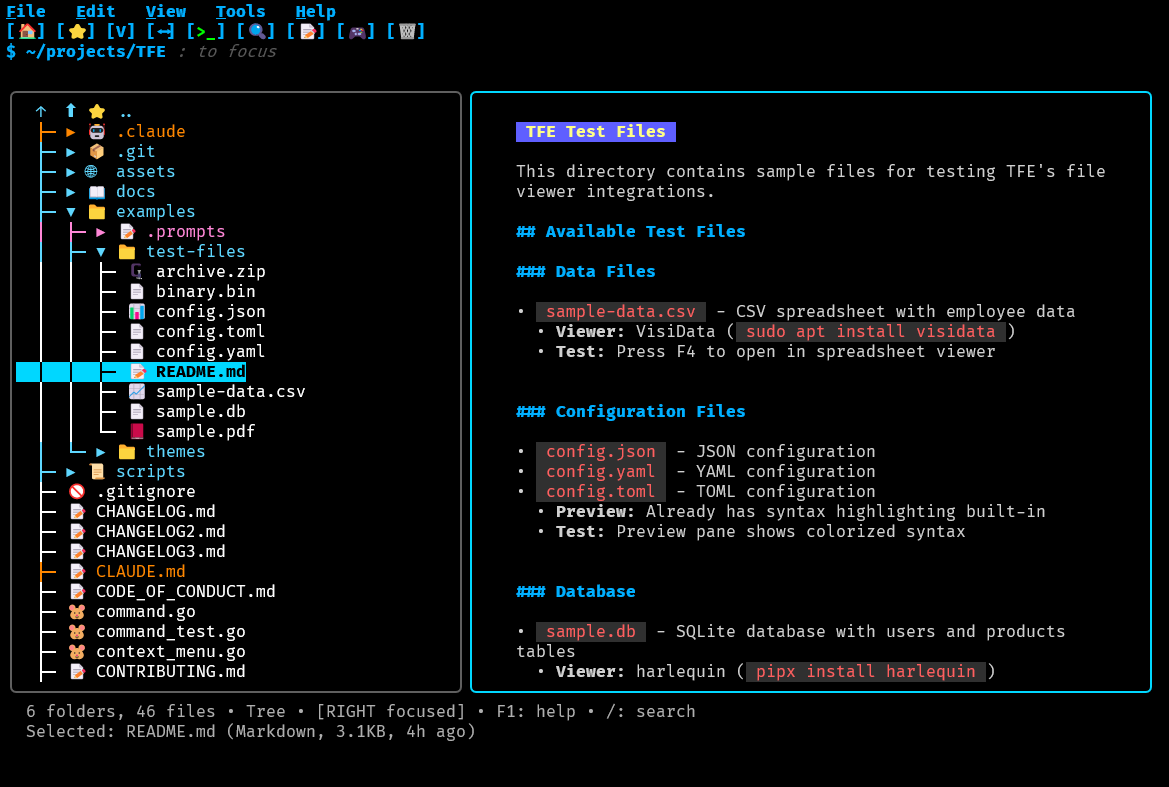Screen dimensions: 1169x787
Task: Click the robot icon beside .claude folder
Action: pos(96,131)
